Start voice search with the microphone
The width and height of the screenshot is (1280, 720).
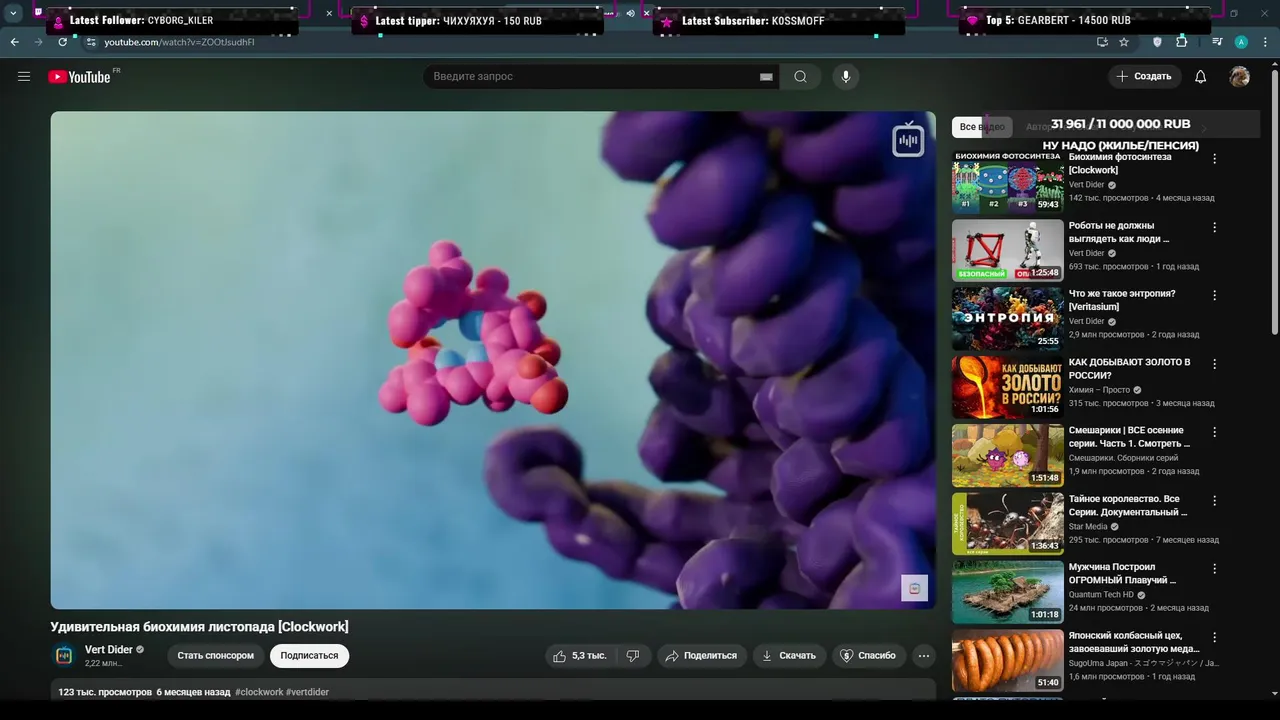tap(846, 77)
